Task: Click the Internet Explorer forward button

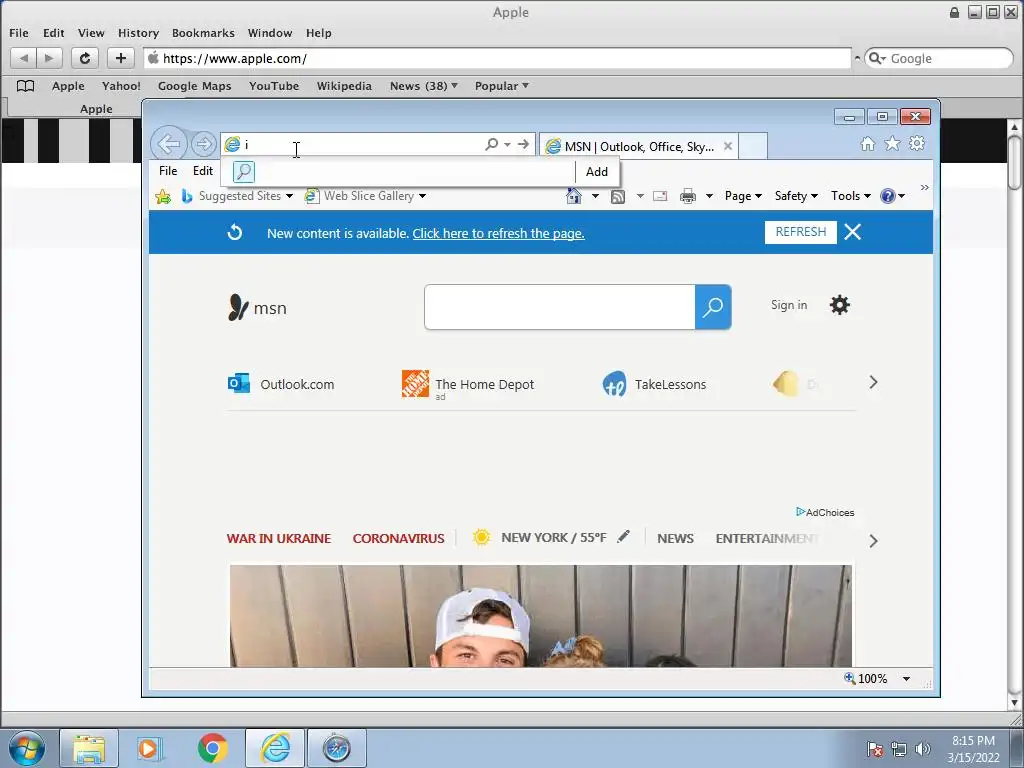Action: coord(204,144)
